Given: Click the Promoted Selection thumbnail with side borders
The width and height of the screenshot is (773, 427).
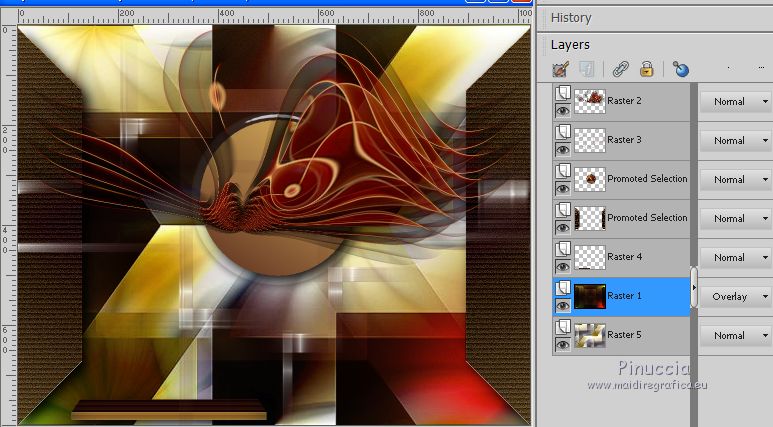Looking at the screenshot, I should (x=590, y=218).
